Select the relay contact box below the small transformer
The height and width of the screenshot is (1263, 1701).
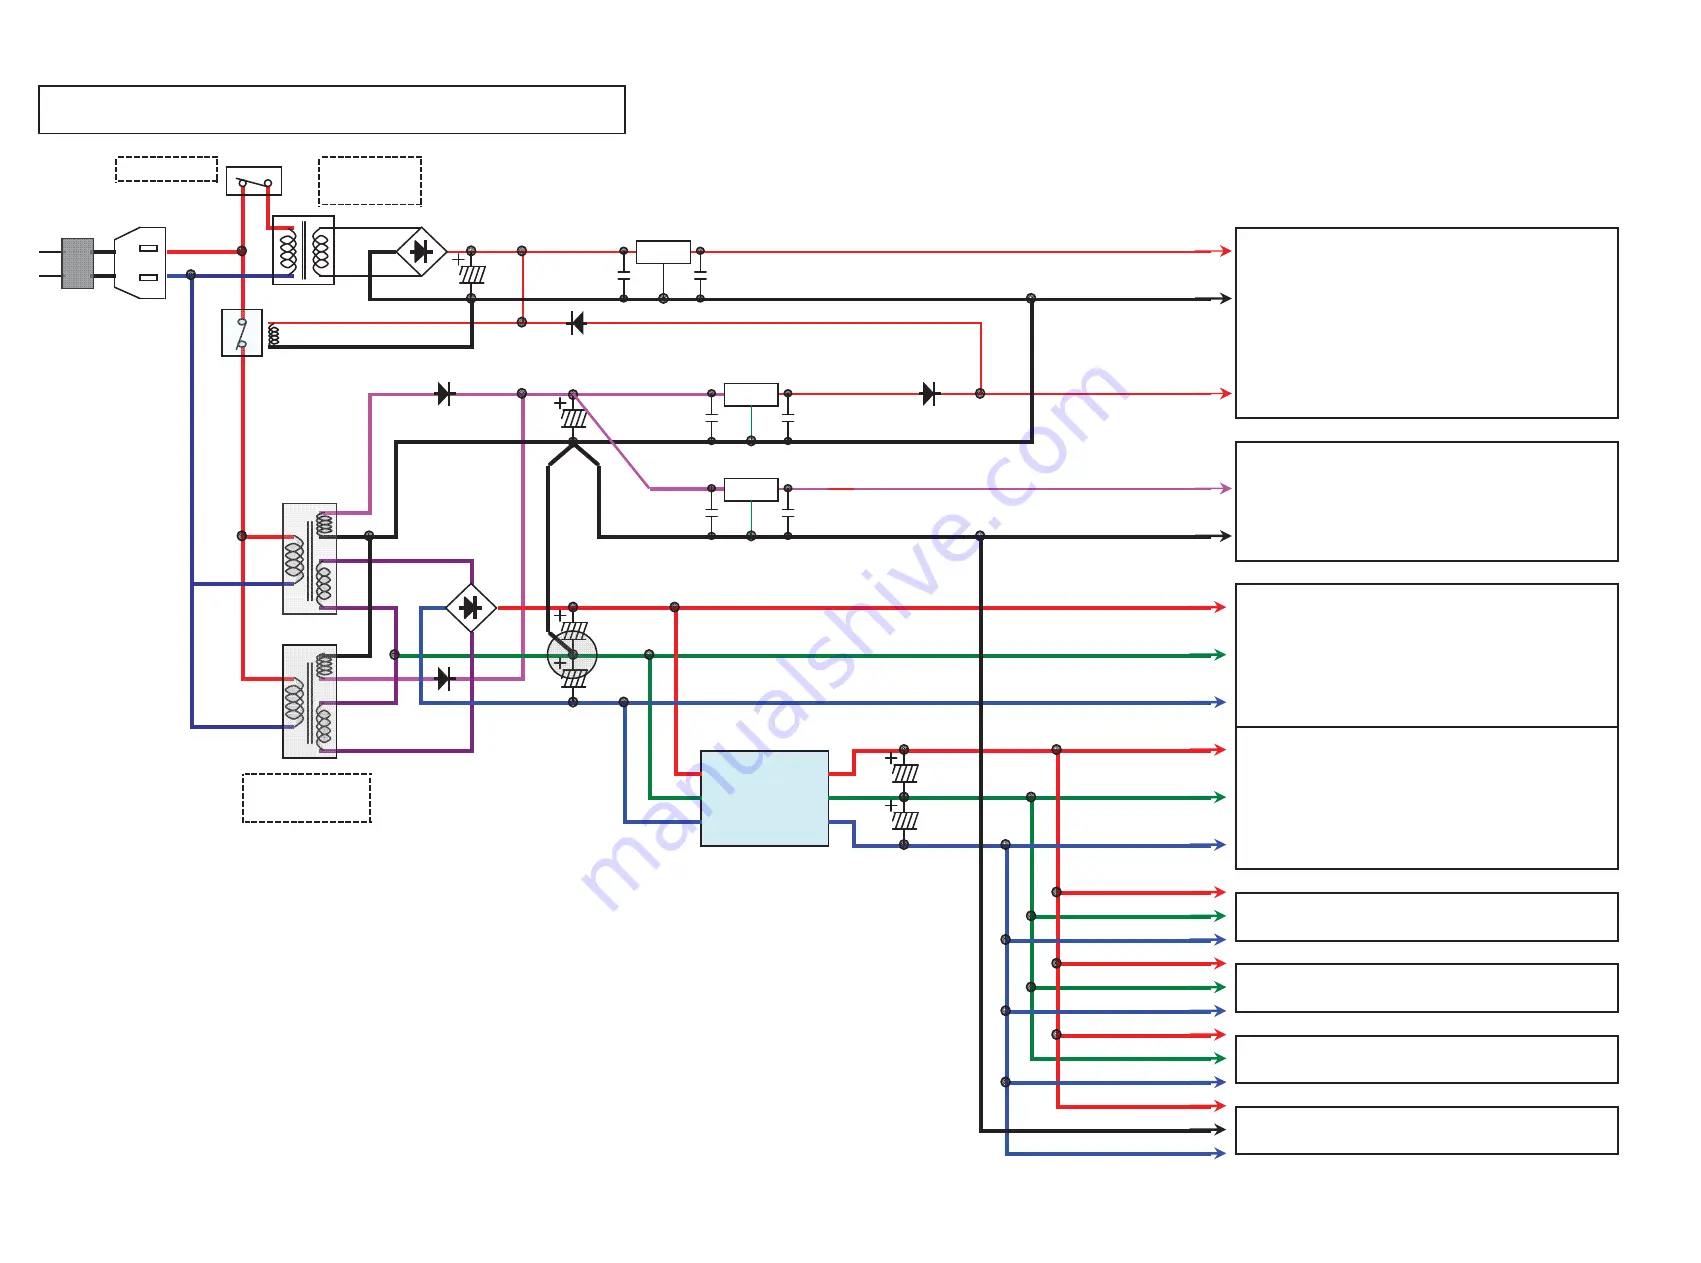(242, 333)
